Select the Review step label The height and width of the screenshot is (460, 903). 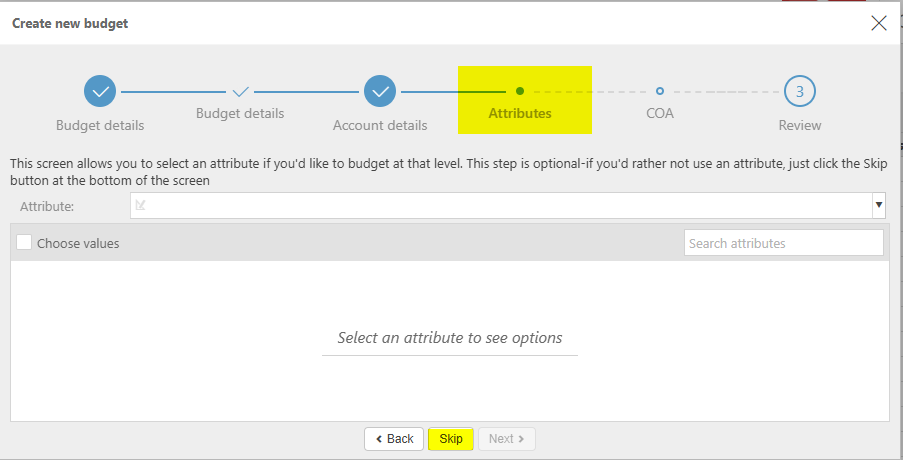pos(800,126)
